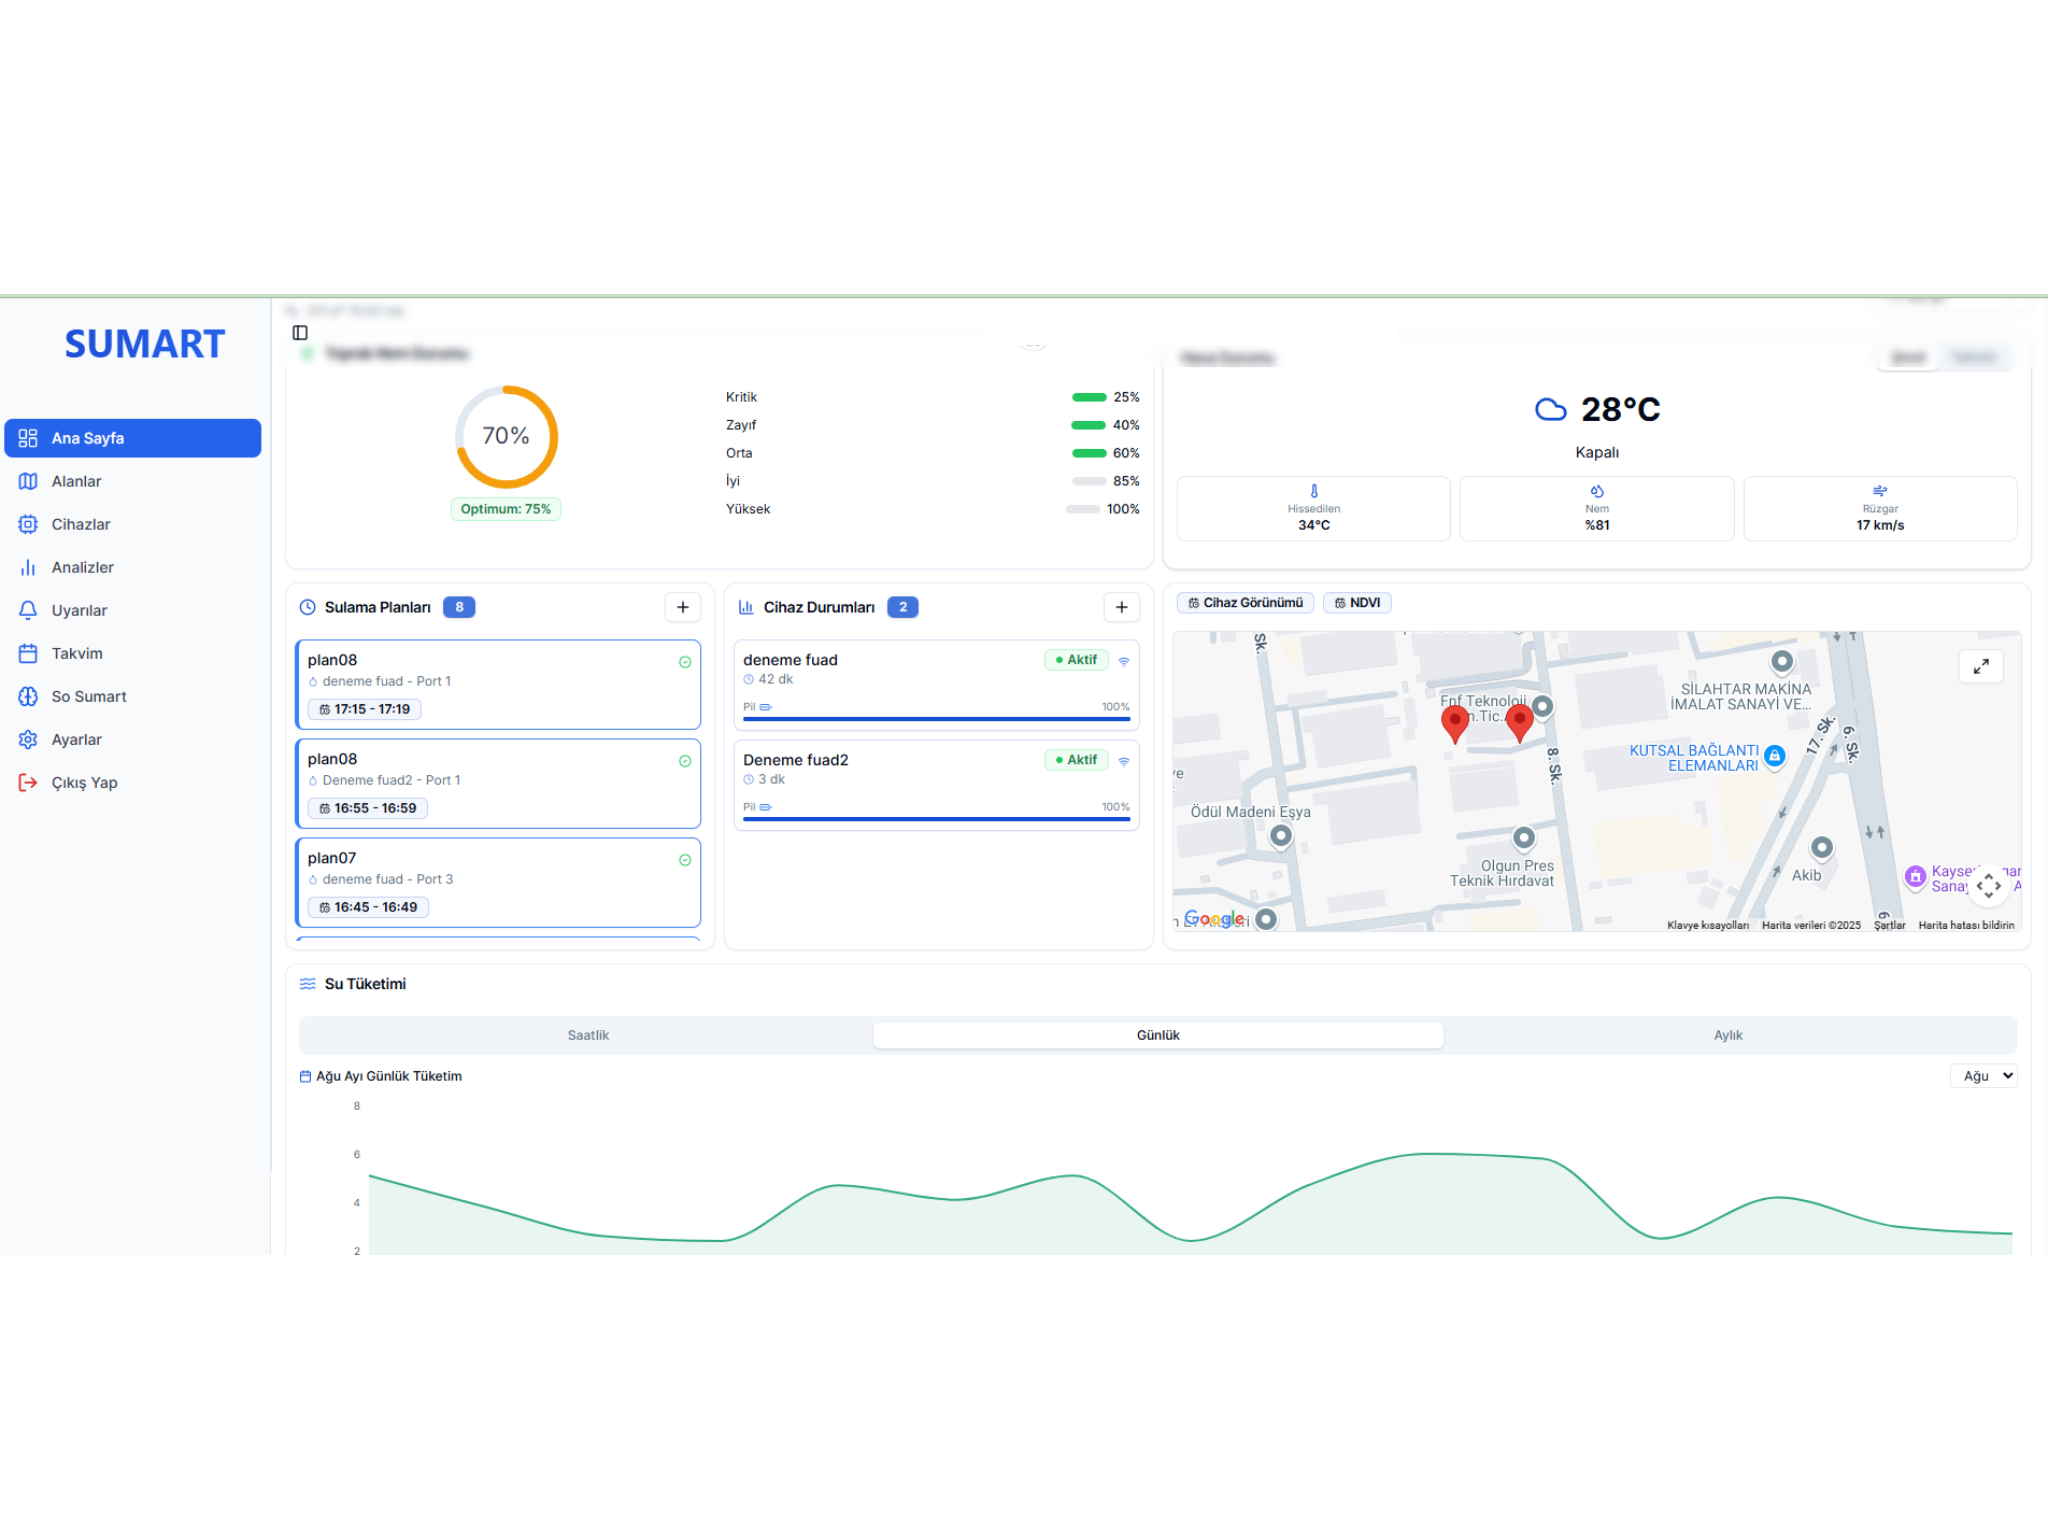Click the 70% soil moisture gauge
Viewport: 2048px width, 1535px height.
[x=506, y=436]
